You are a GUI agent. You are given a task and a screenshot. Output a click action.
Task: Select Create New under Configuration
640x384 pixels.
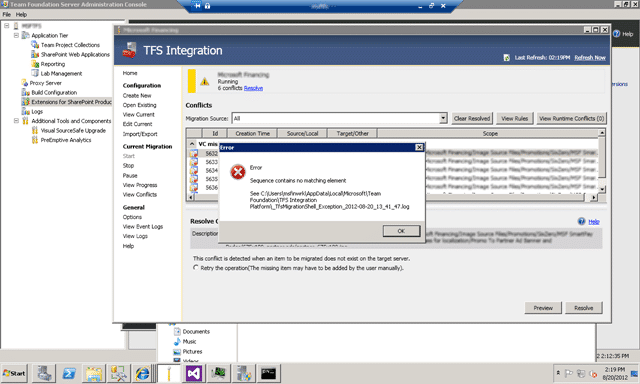(x=137, y=95)
